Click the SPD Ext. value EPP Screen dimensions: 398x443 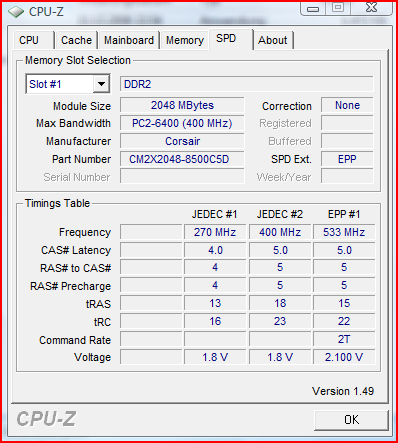347,159
